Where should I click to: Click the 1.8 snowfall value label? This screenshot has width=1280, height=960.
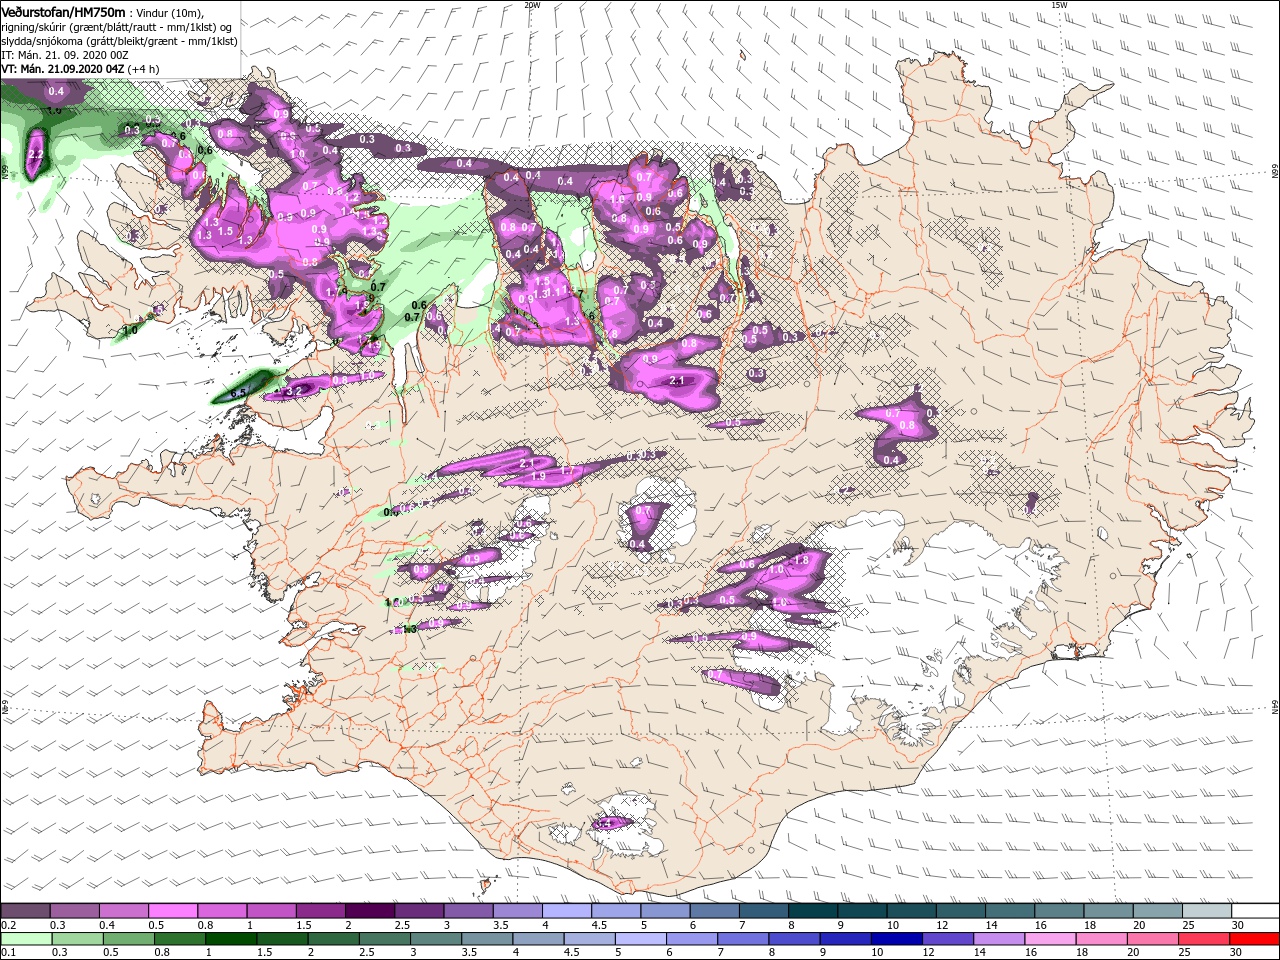tap(800, 561)
